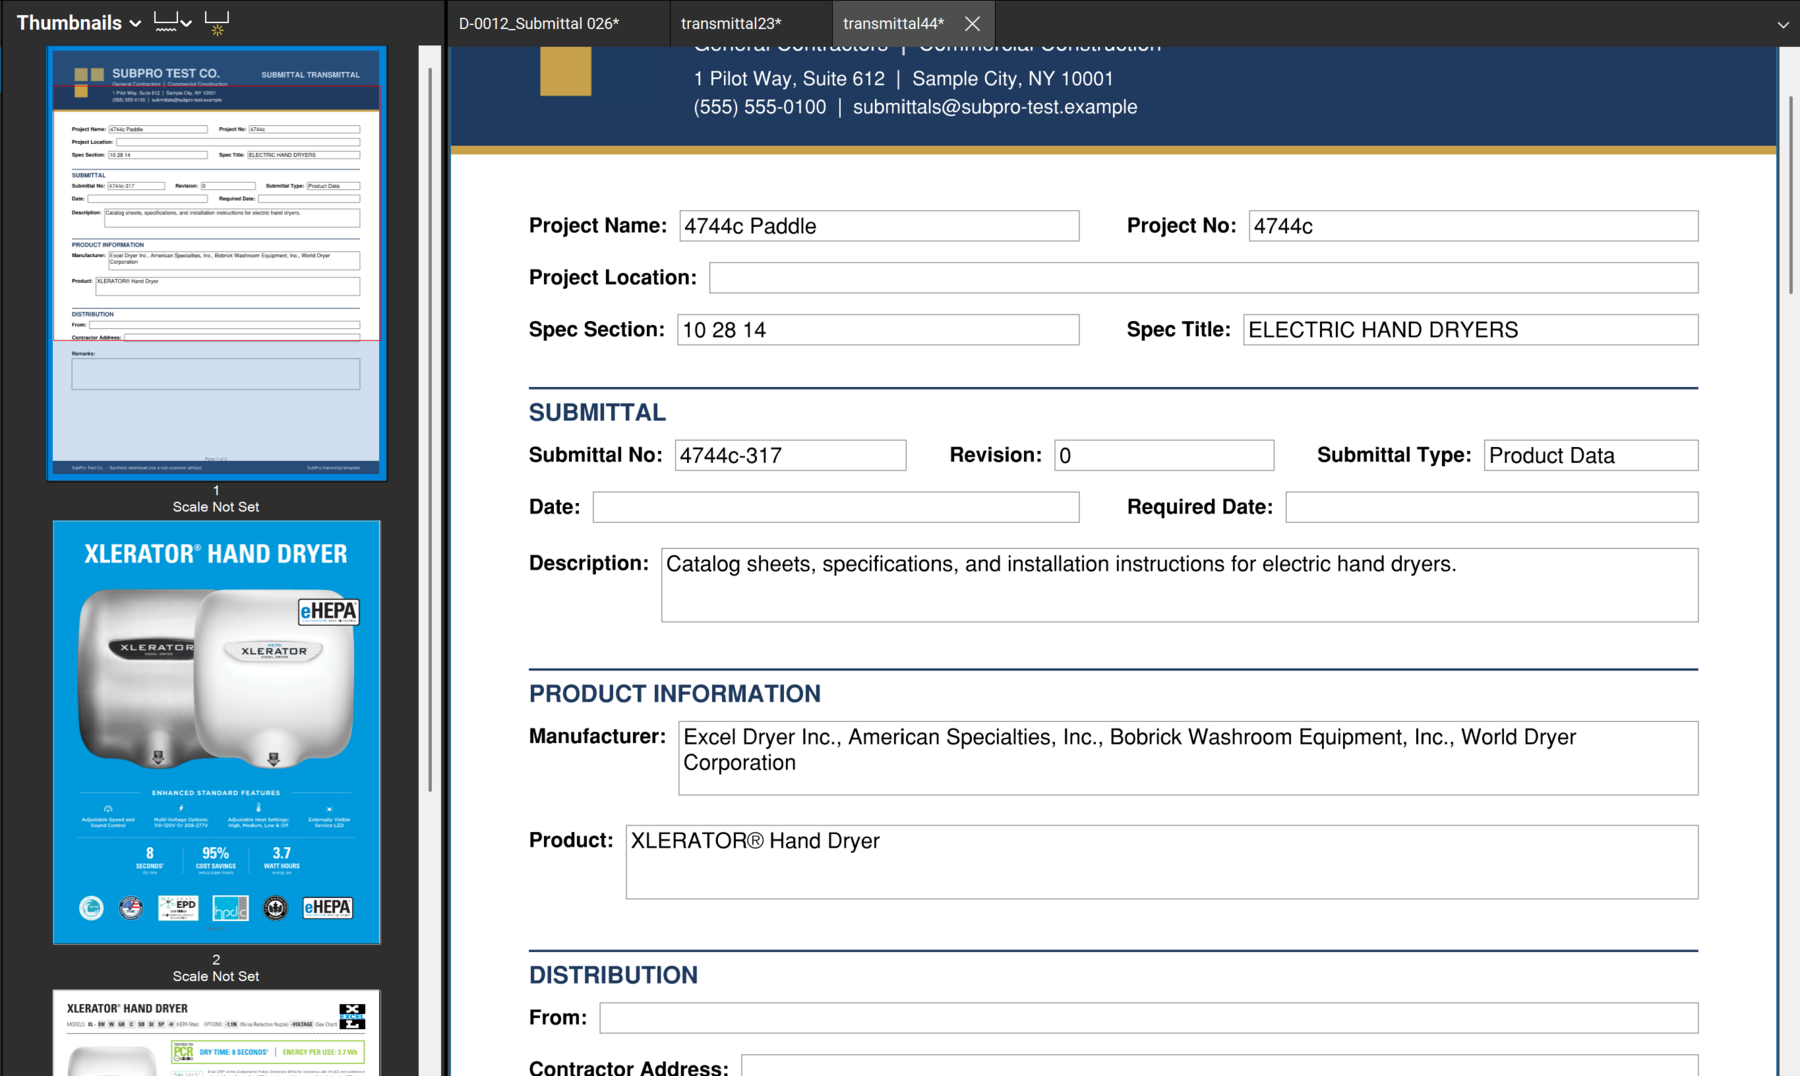Click the Spec Section field

[878, 330]
